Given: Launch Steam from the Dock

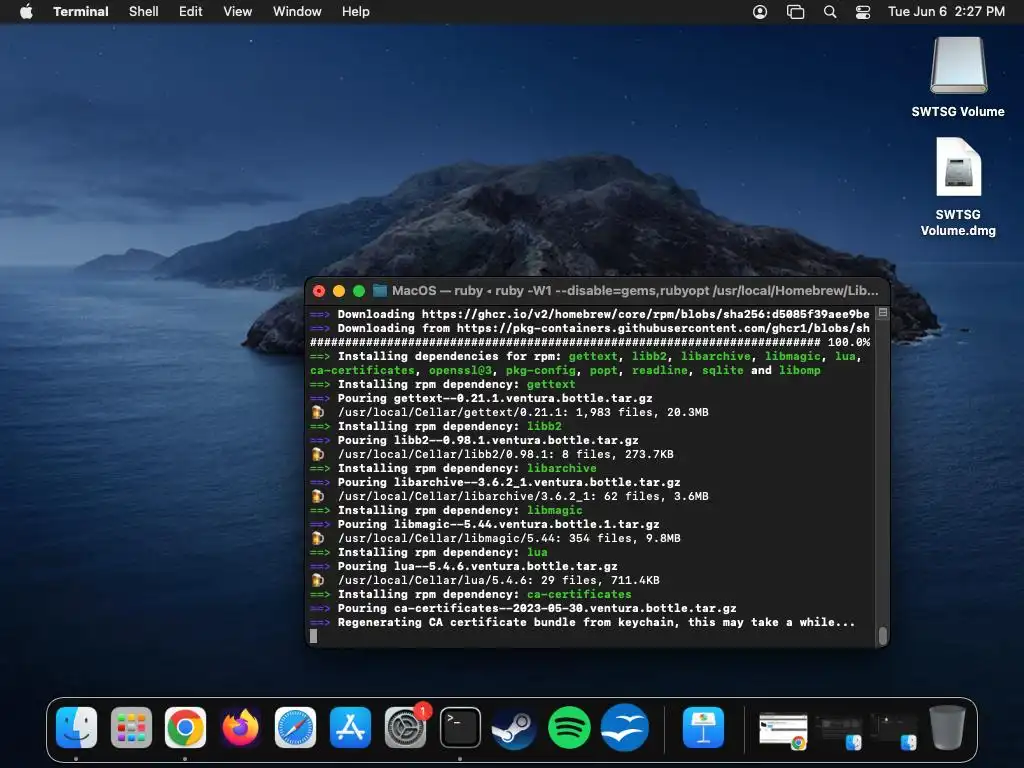Looking at the screenshot, I should 515,727.
